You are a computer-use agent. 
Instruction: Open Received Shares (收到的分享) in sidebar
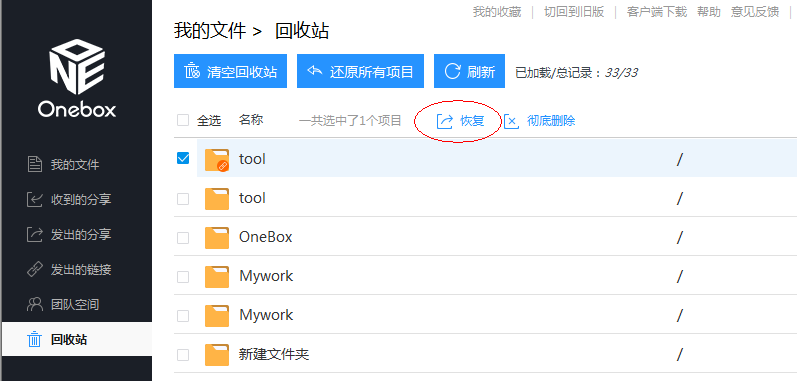(69, 200)
